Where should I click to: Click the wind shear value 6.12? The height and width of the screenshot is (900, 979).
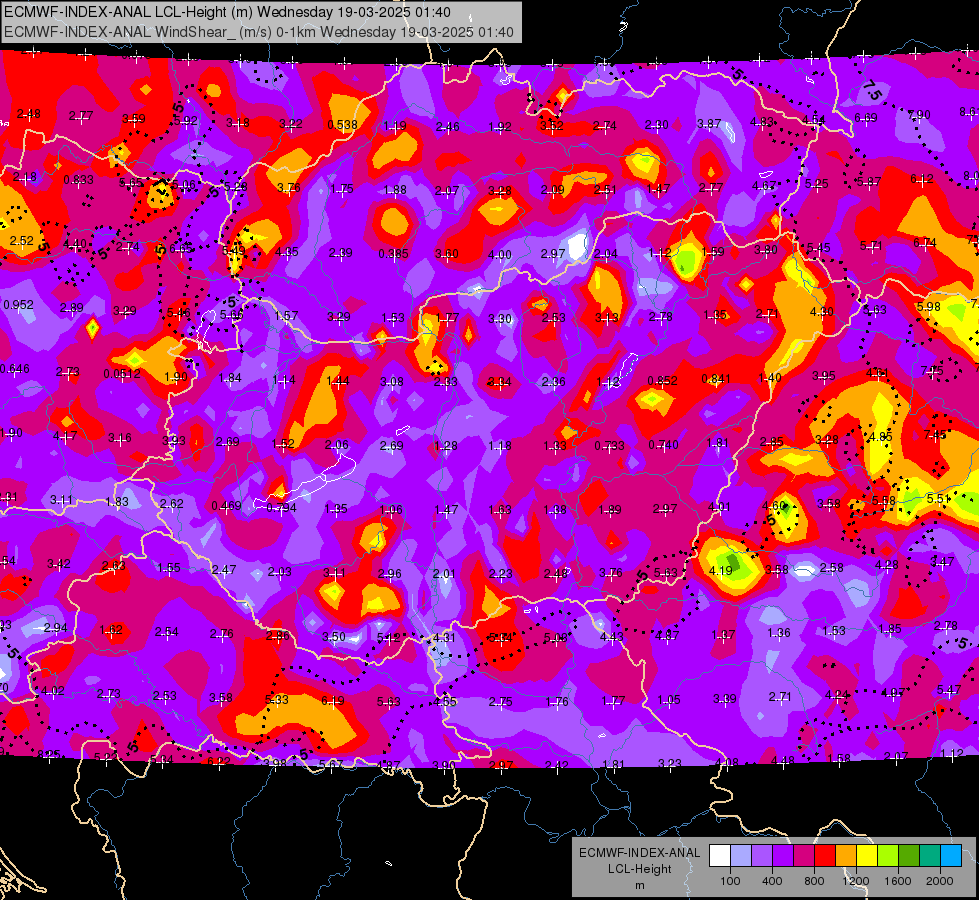pyautogui.click(x=922, y=179)
